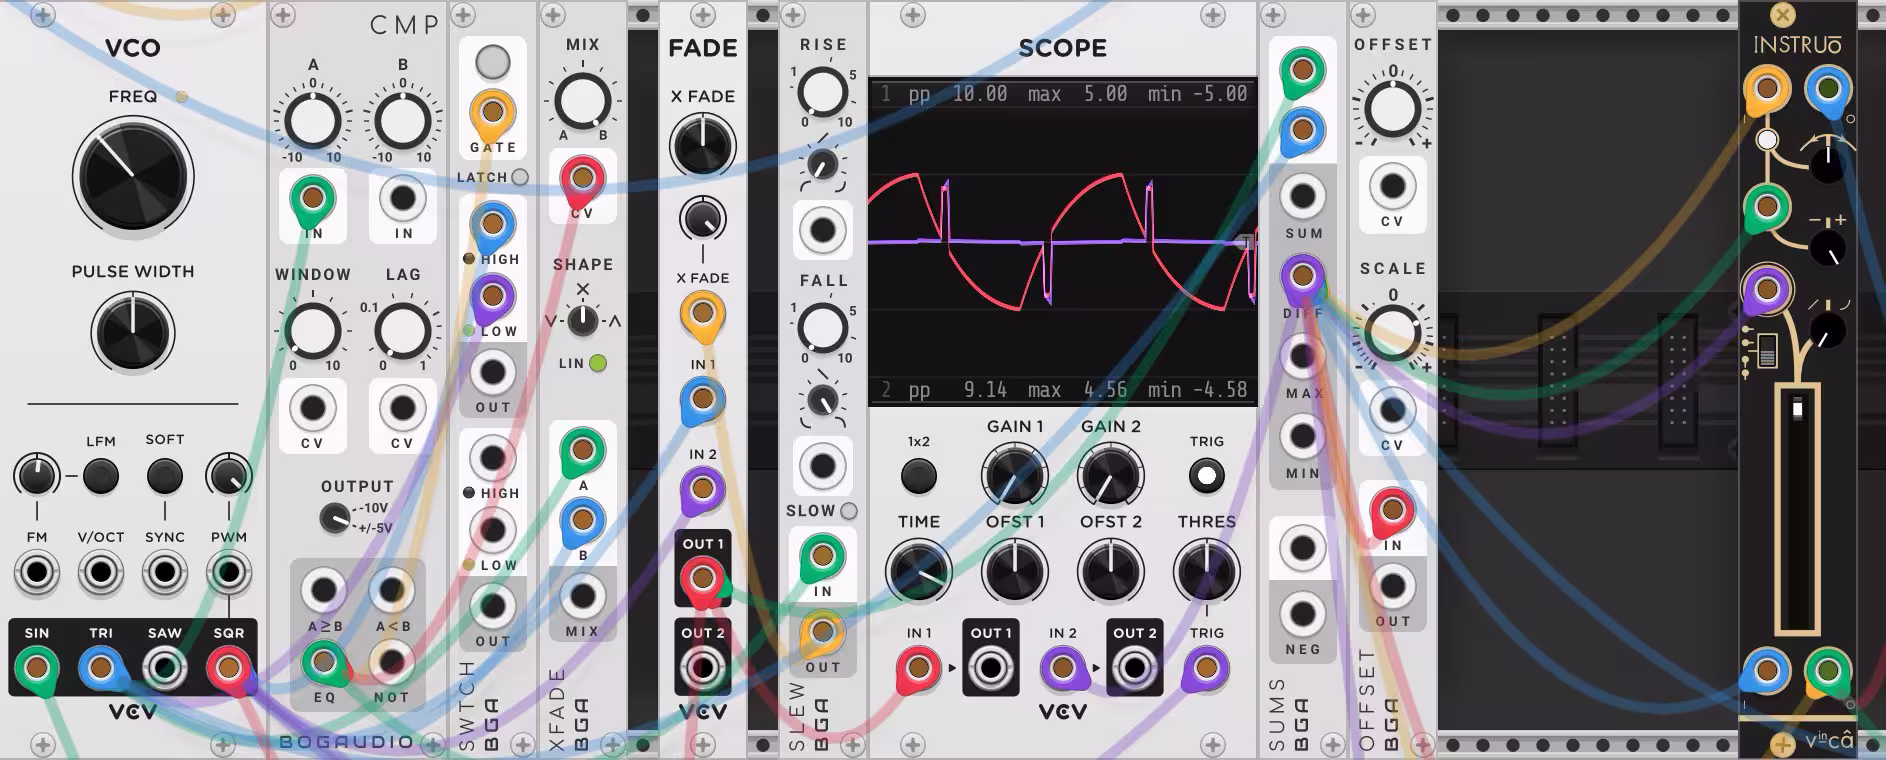Click the CMP A≥B output jack
The image size is (1886, 760).
click(x=323, y=590)
